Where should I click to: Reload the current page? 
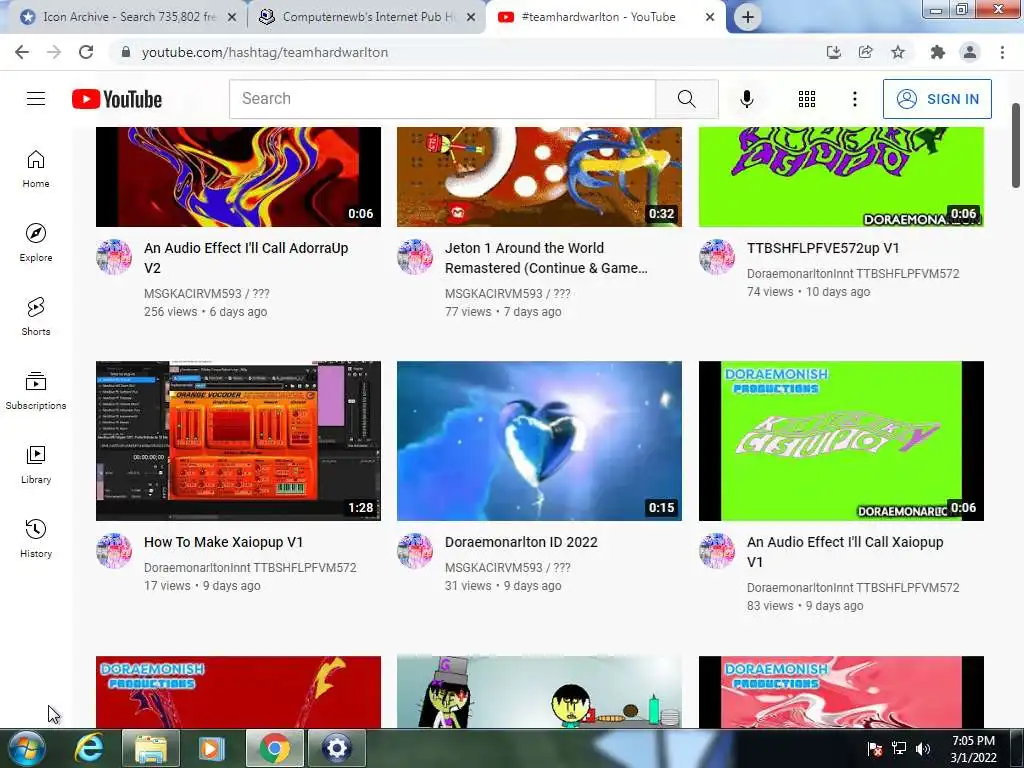(x=86, y=52)
